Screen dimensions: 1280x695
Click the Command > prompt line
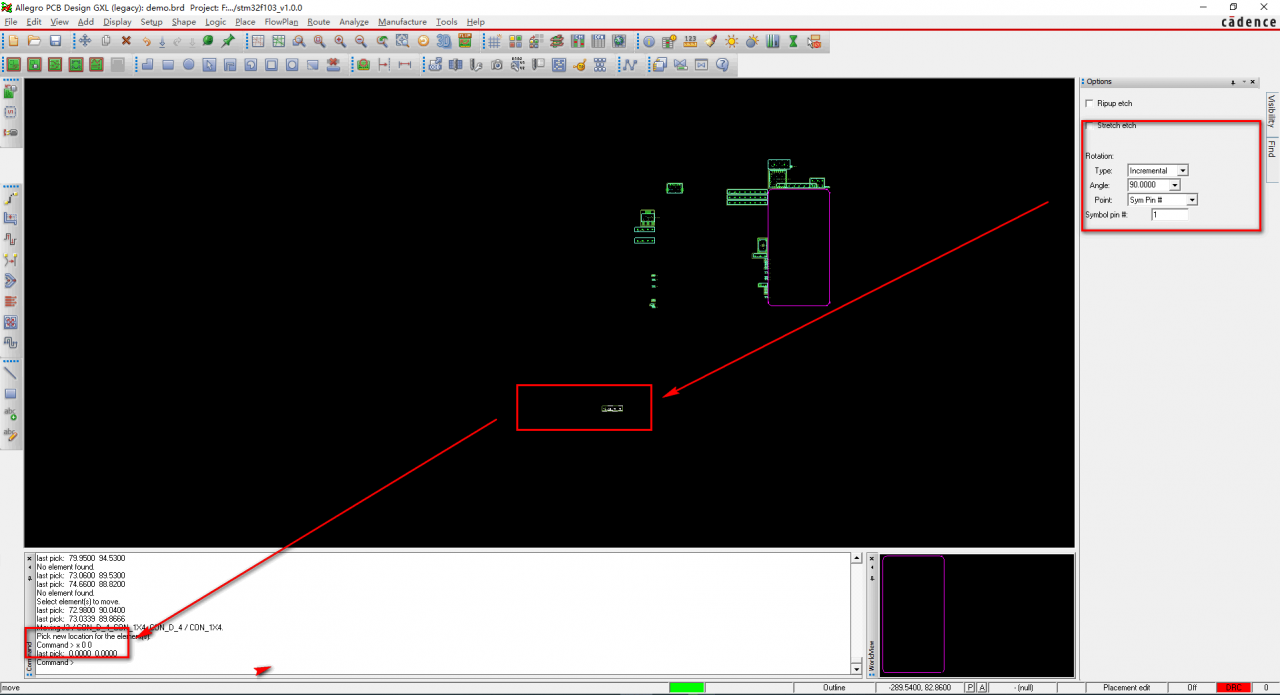click(x=53, y=662)
